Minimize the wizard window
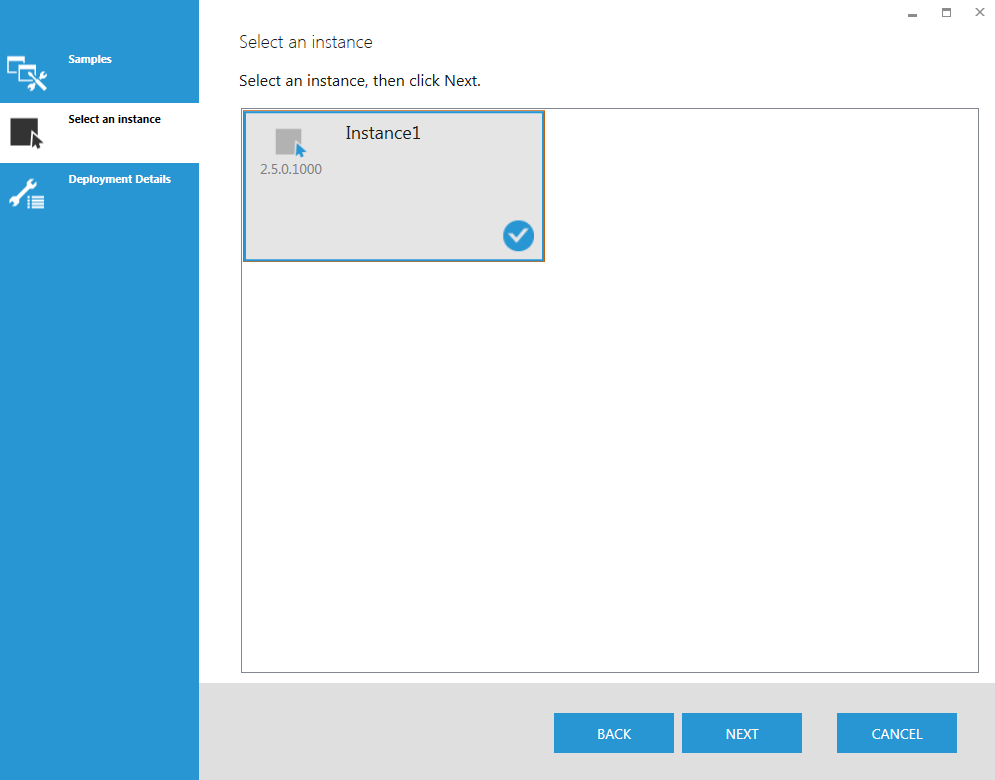Viewport: 995px width, 780px height. (913, 13)
